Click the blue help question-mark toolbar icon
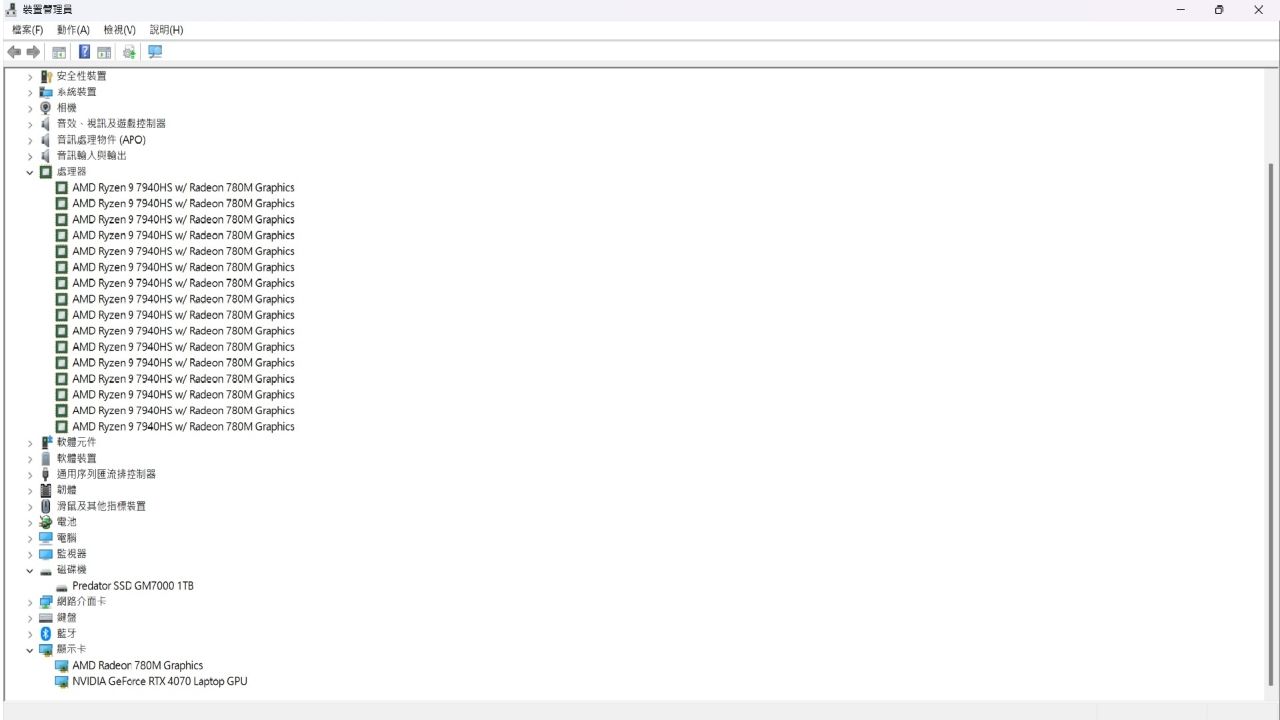 click(85, 52)
